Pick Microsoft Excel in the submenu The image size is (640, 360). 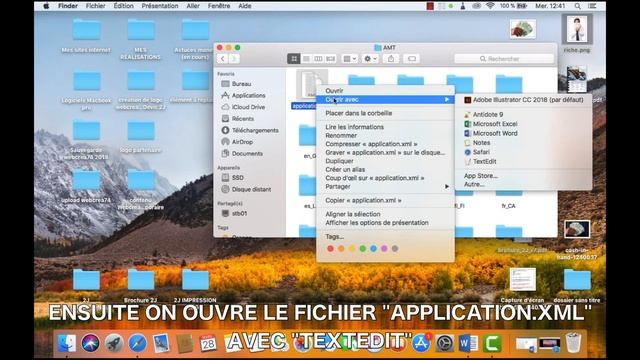pyautogui.click(x=491, y=124)
